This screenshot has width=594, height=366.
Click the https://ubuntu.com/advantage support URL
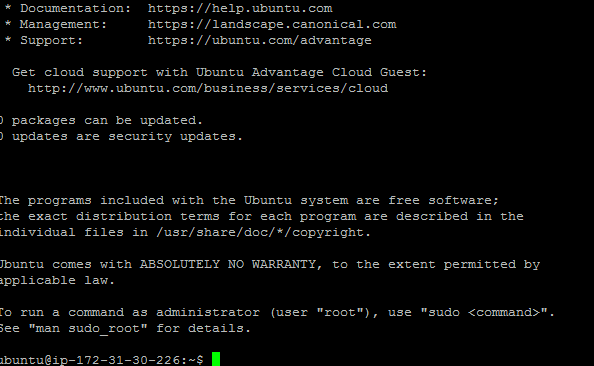tap(259, 40)
